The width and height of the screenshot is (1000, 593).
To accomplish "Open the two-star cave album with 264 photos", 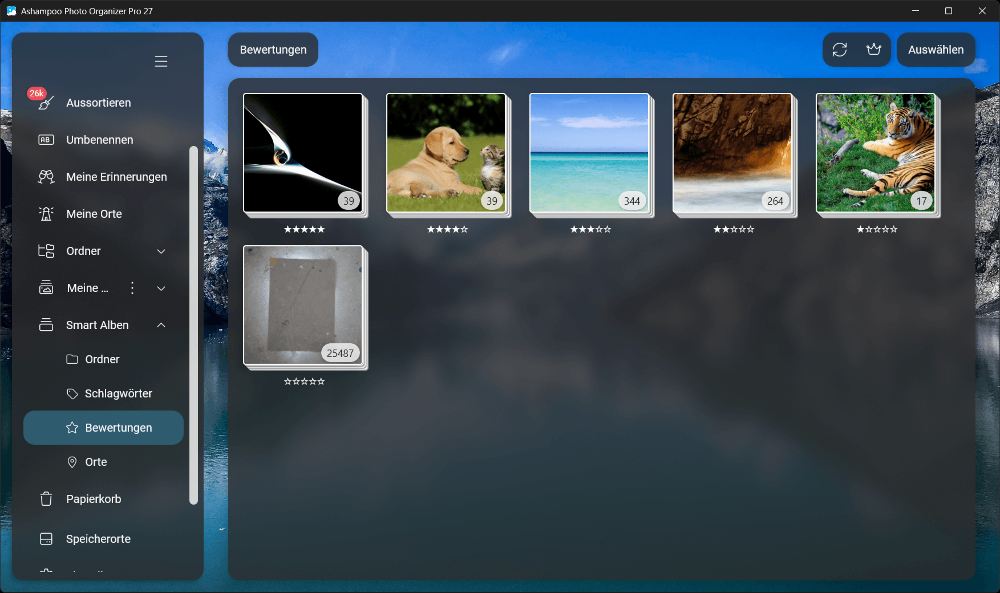I will pyautogui.click(x=734, y=154).
